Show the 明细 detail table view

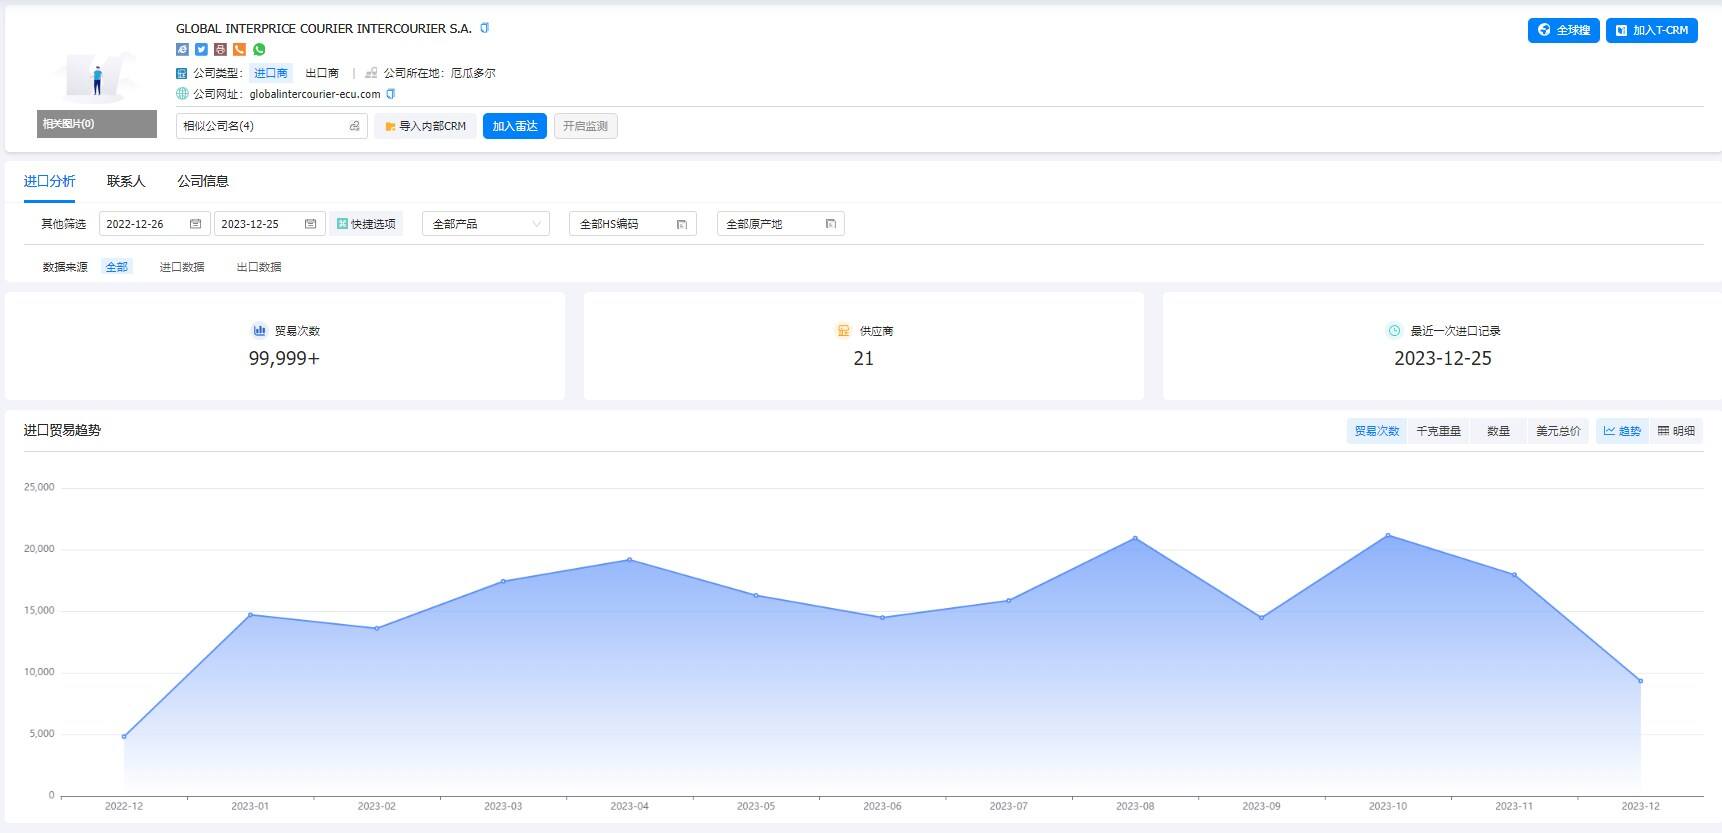pos(1676,431)
